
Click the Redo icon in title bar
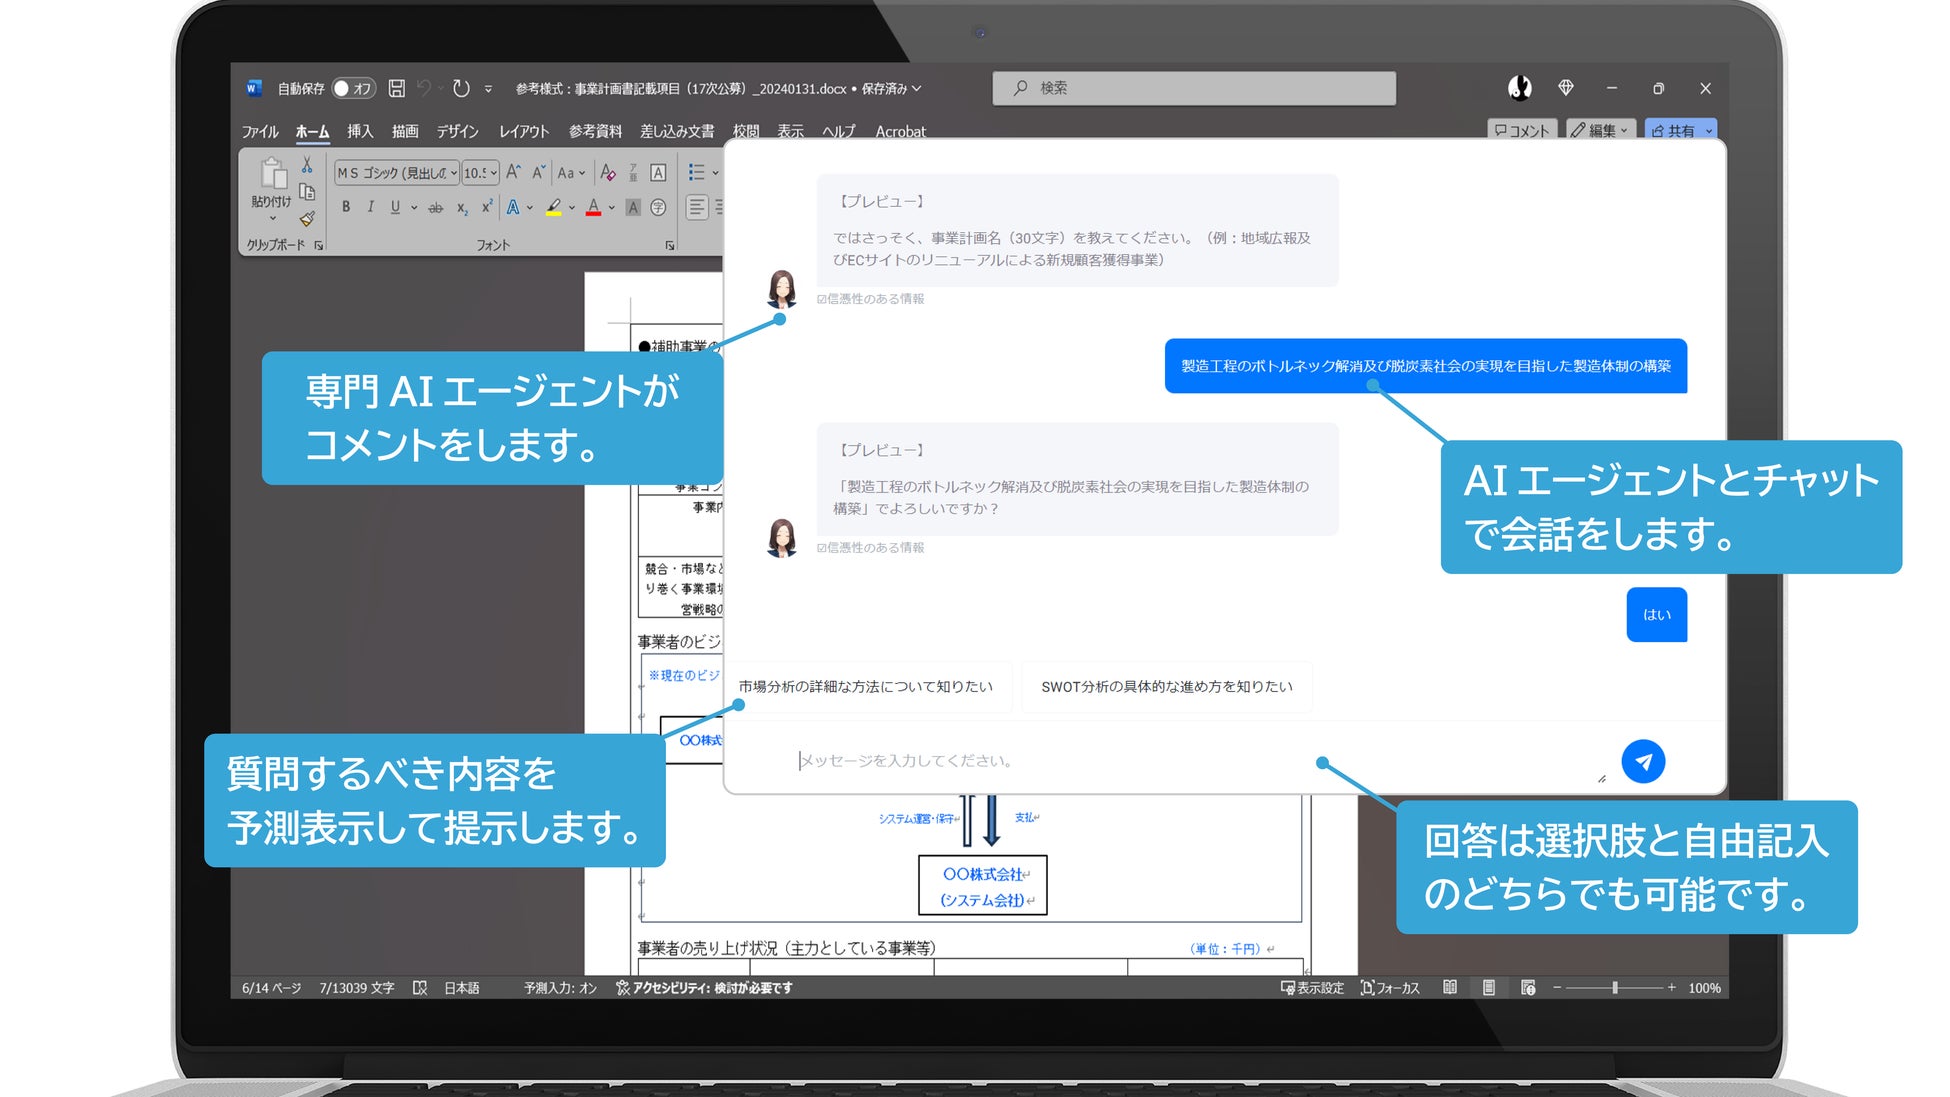pos(461,88)
